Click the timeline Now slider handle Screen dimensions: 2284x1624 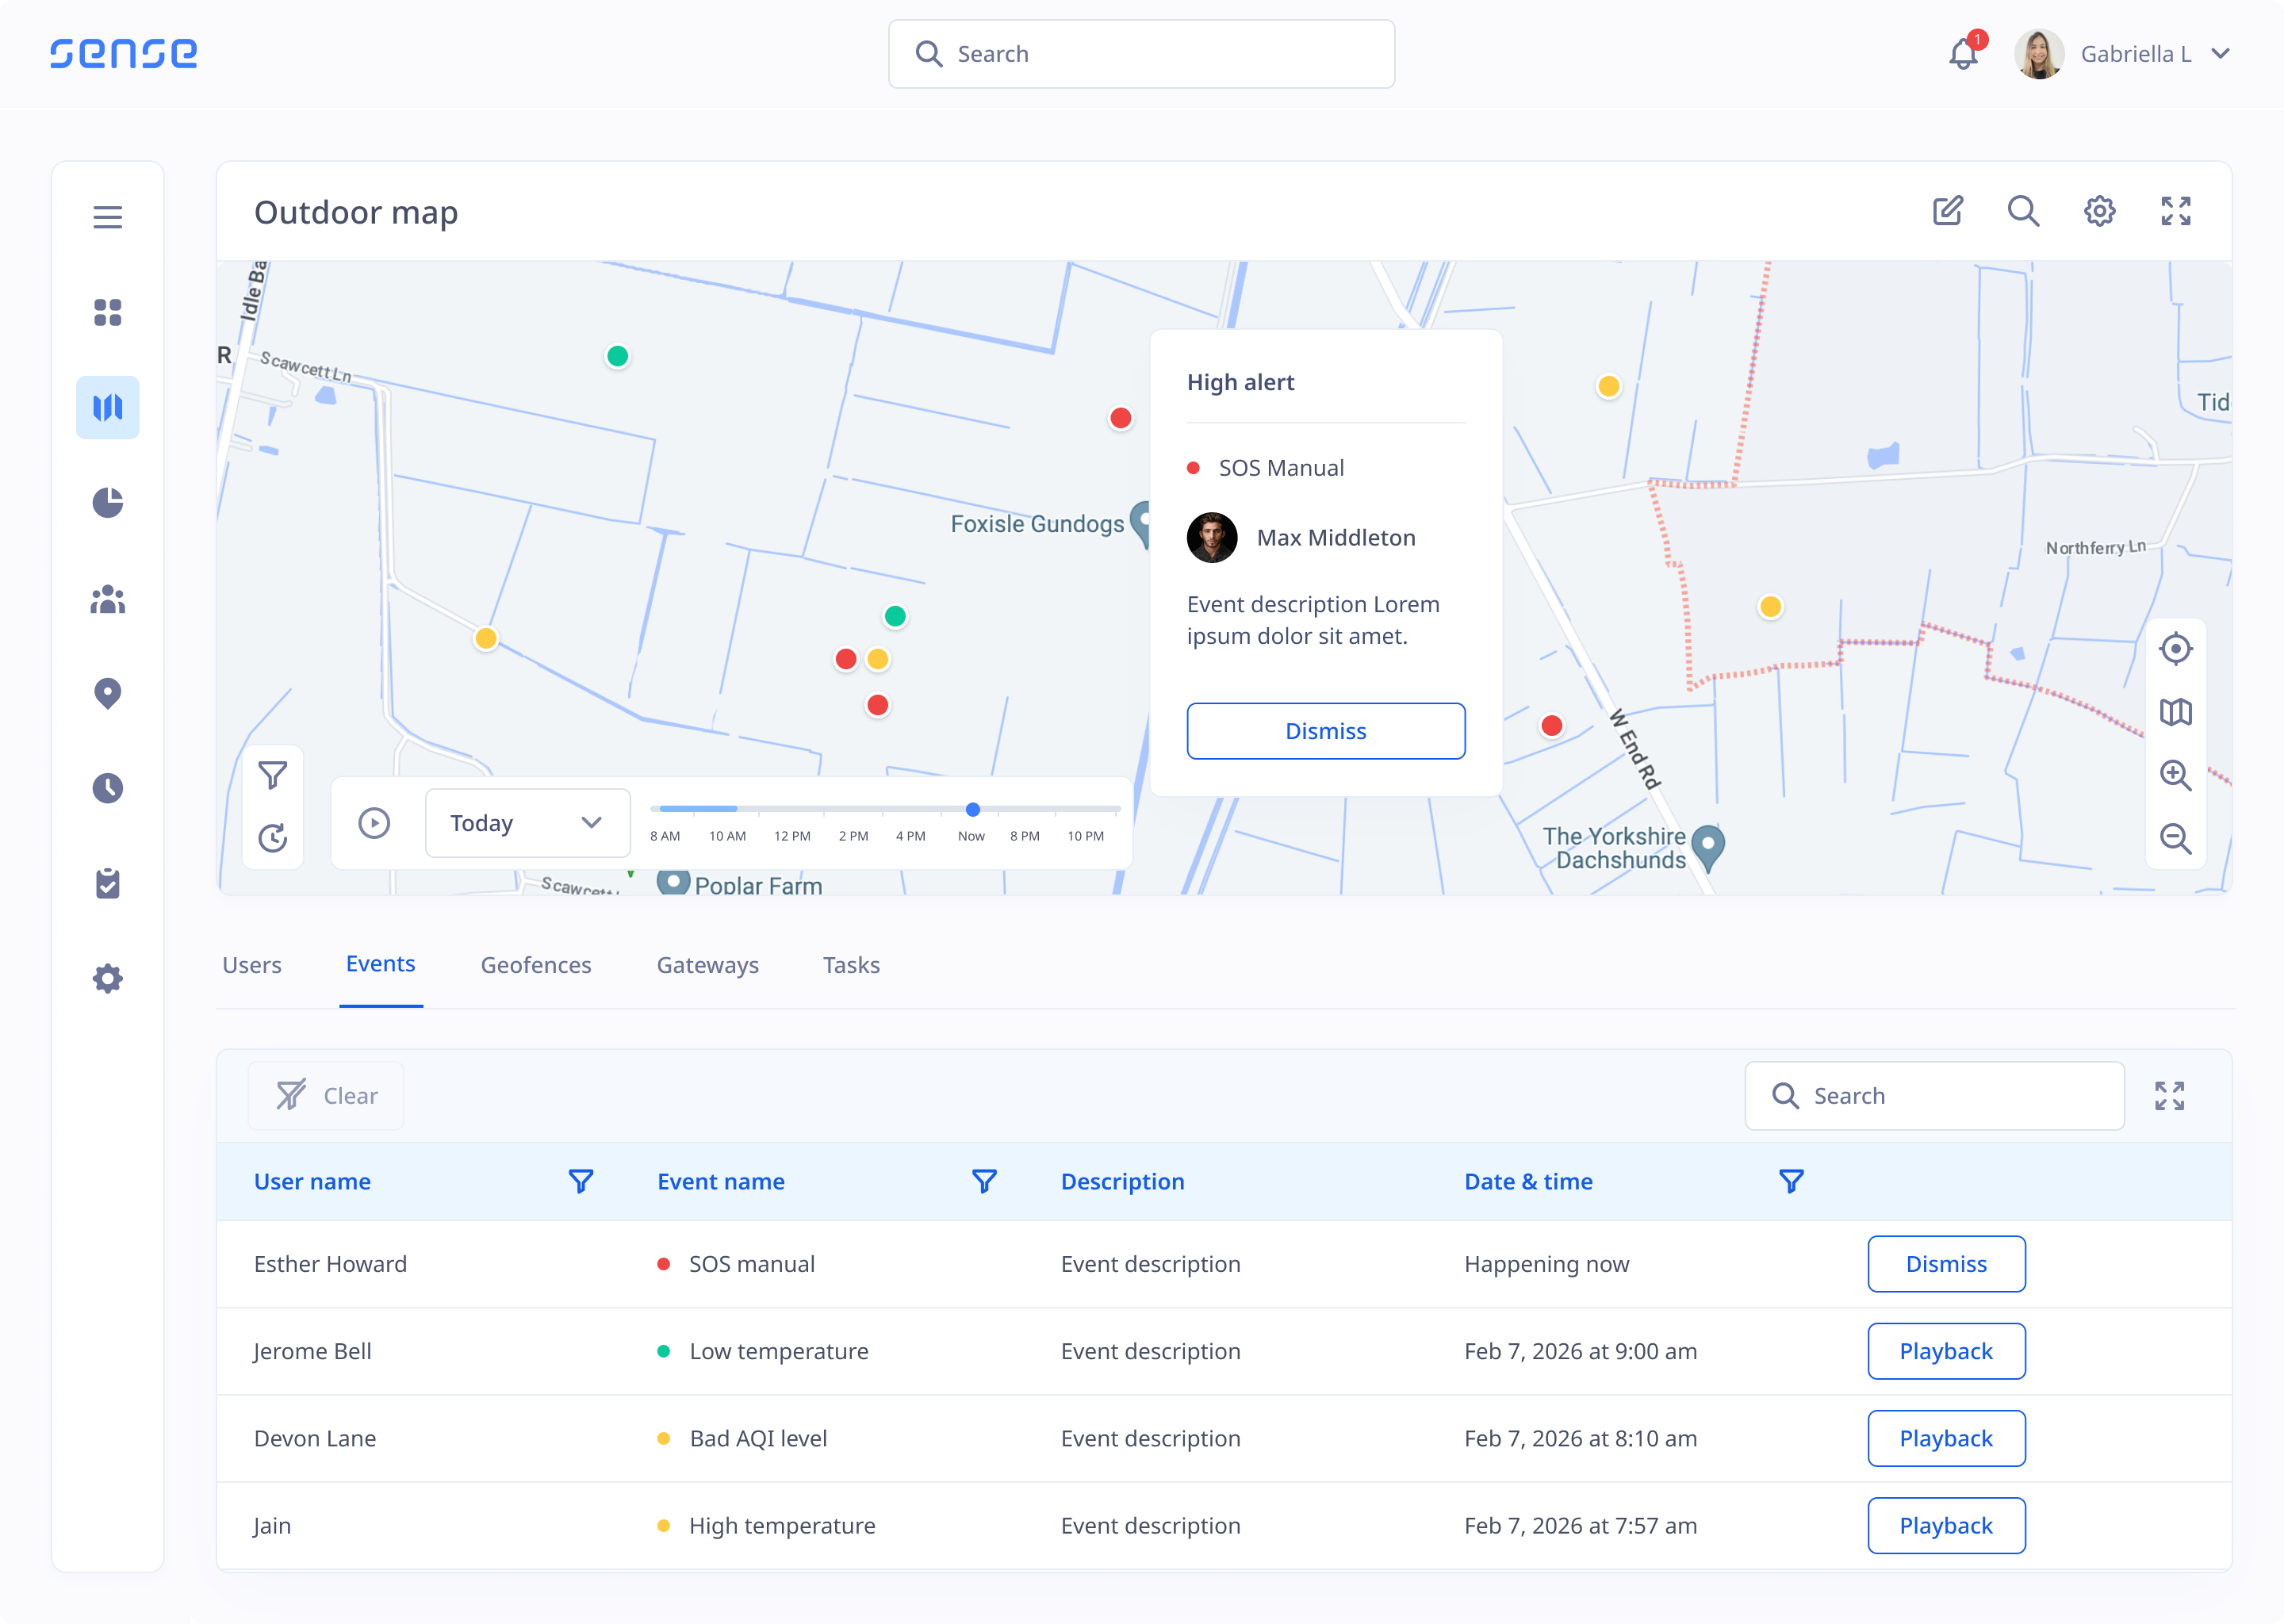972,809
